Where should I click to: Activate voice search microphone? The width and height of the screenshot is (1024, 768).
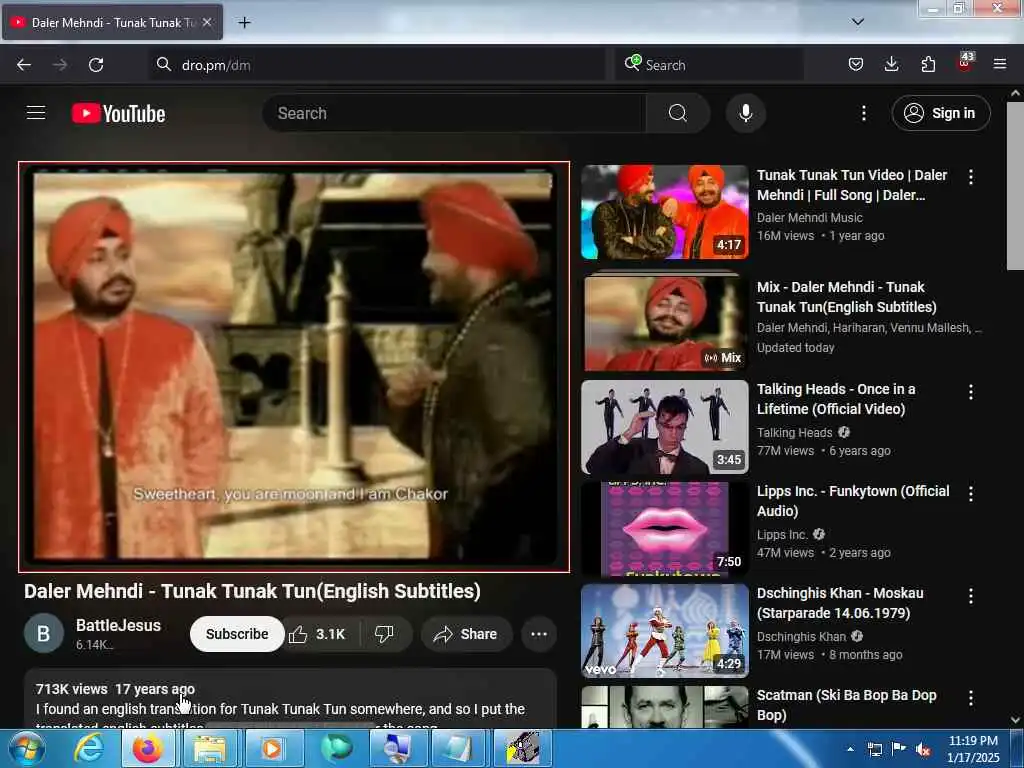pos(746,113)
